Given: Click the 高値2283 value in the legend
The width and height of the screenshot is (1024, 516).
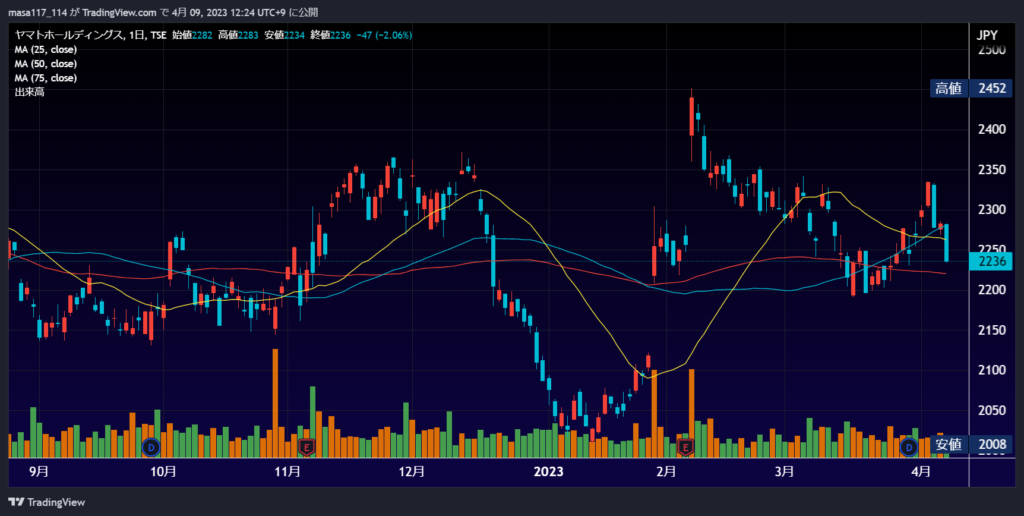Looking at the screenshot, I should click(238, 35).
